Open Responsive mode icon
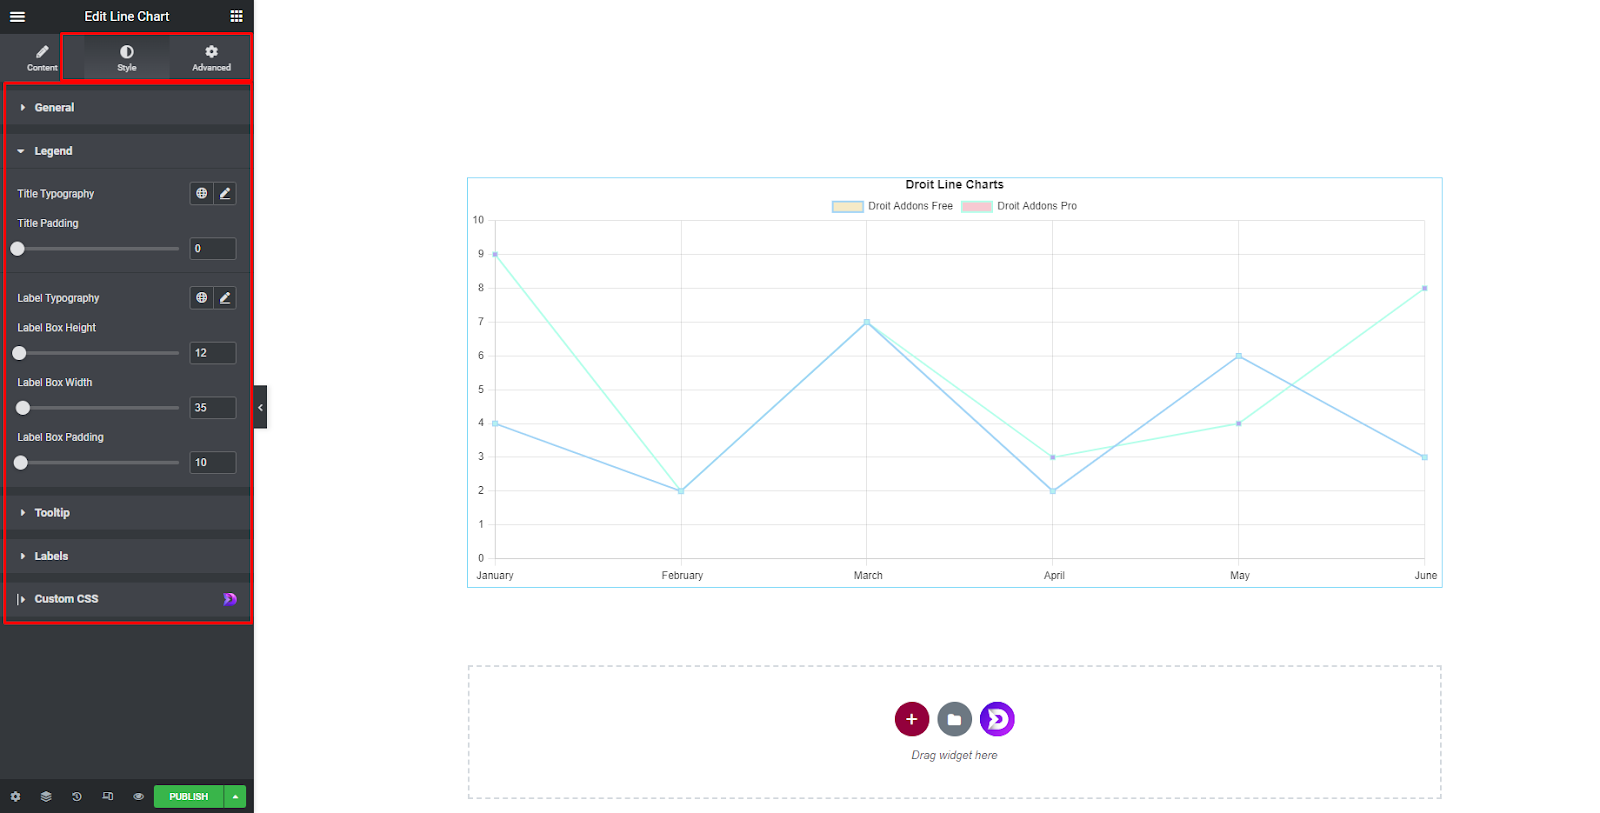Viewport: 1600px width, 813px height. pos(108,797)
